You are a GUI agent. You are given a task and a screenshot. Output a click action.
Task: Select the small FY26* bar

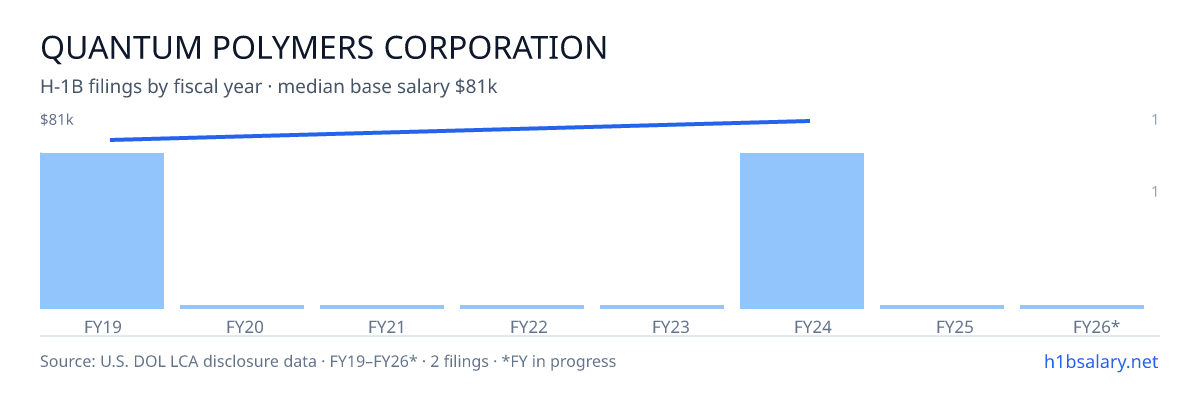coord(1082,307)
